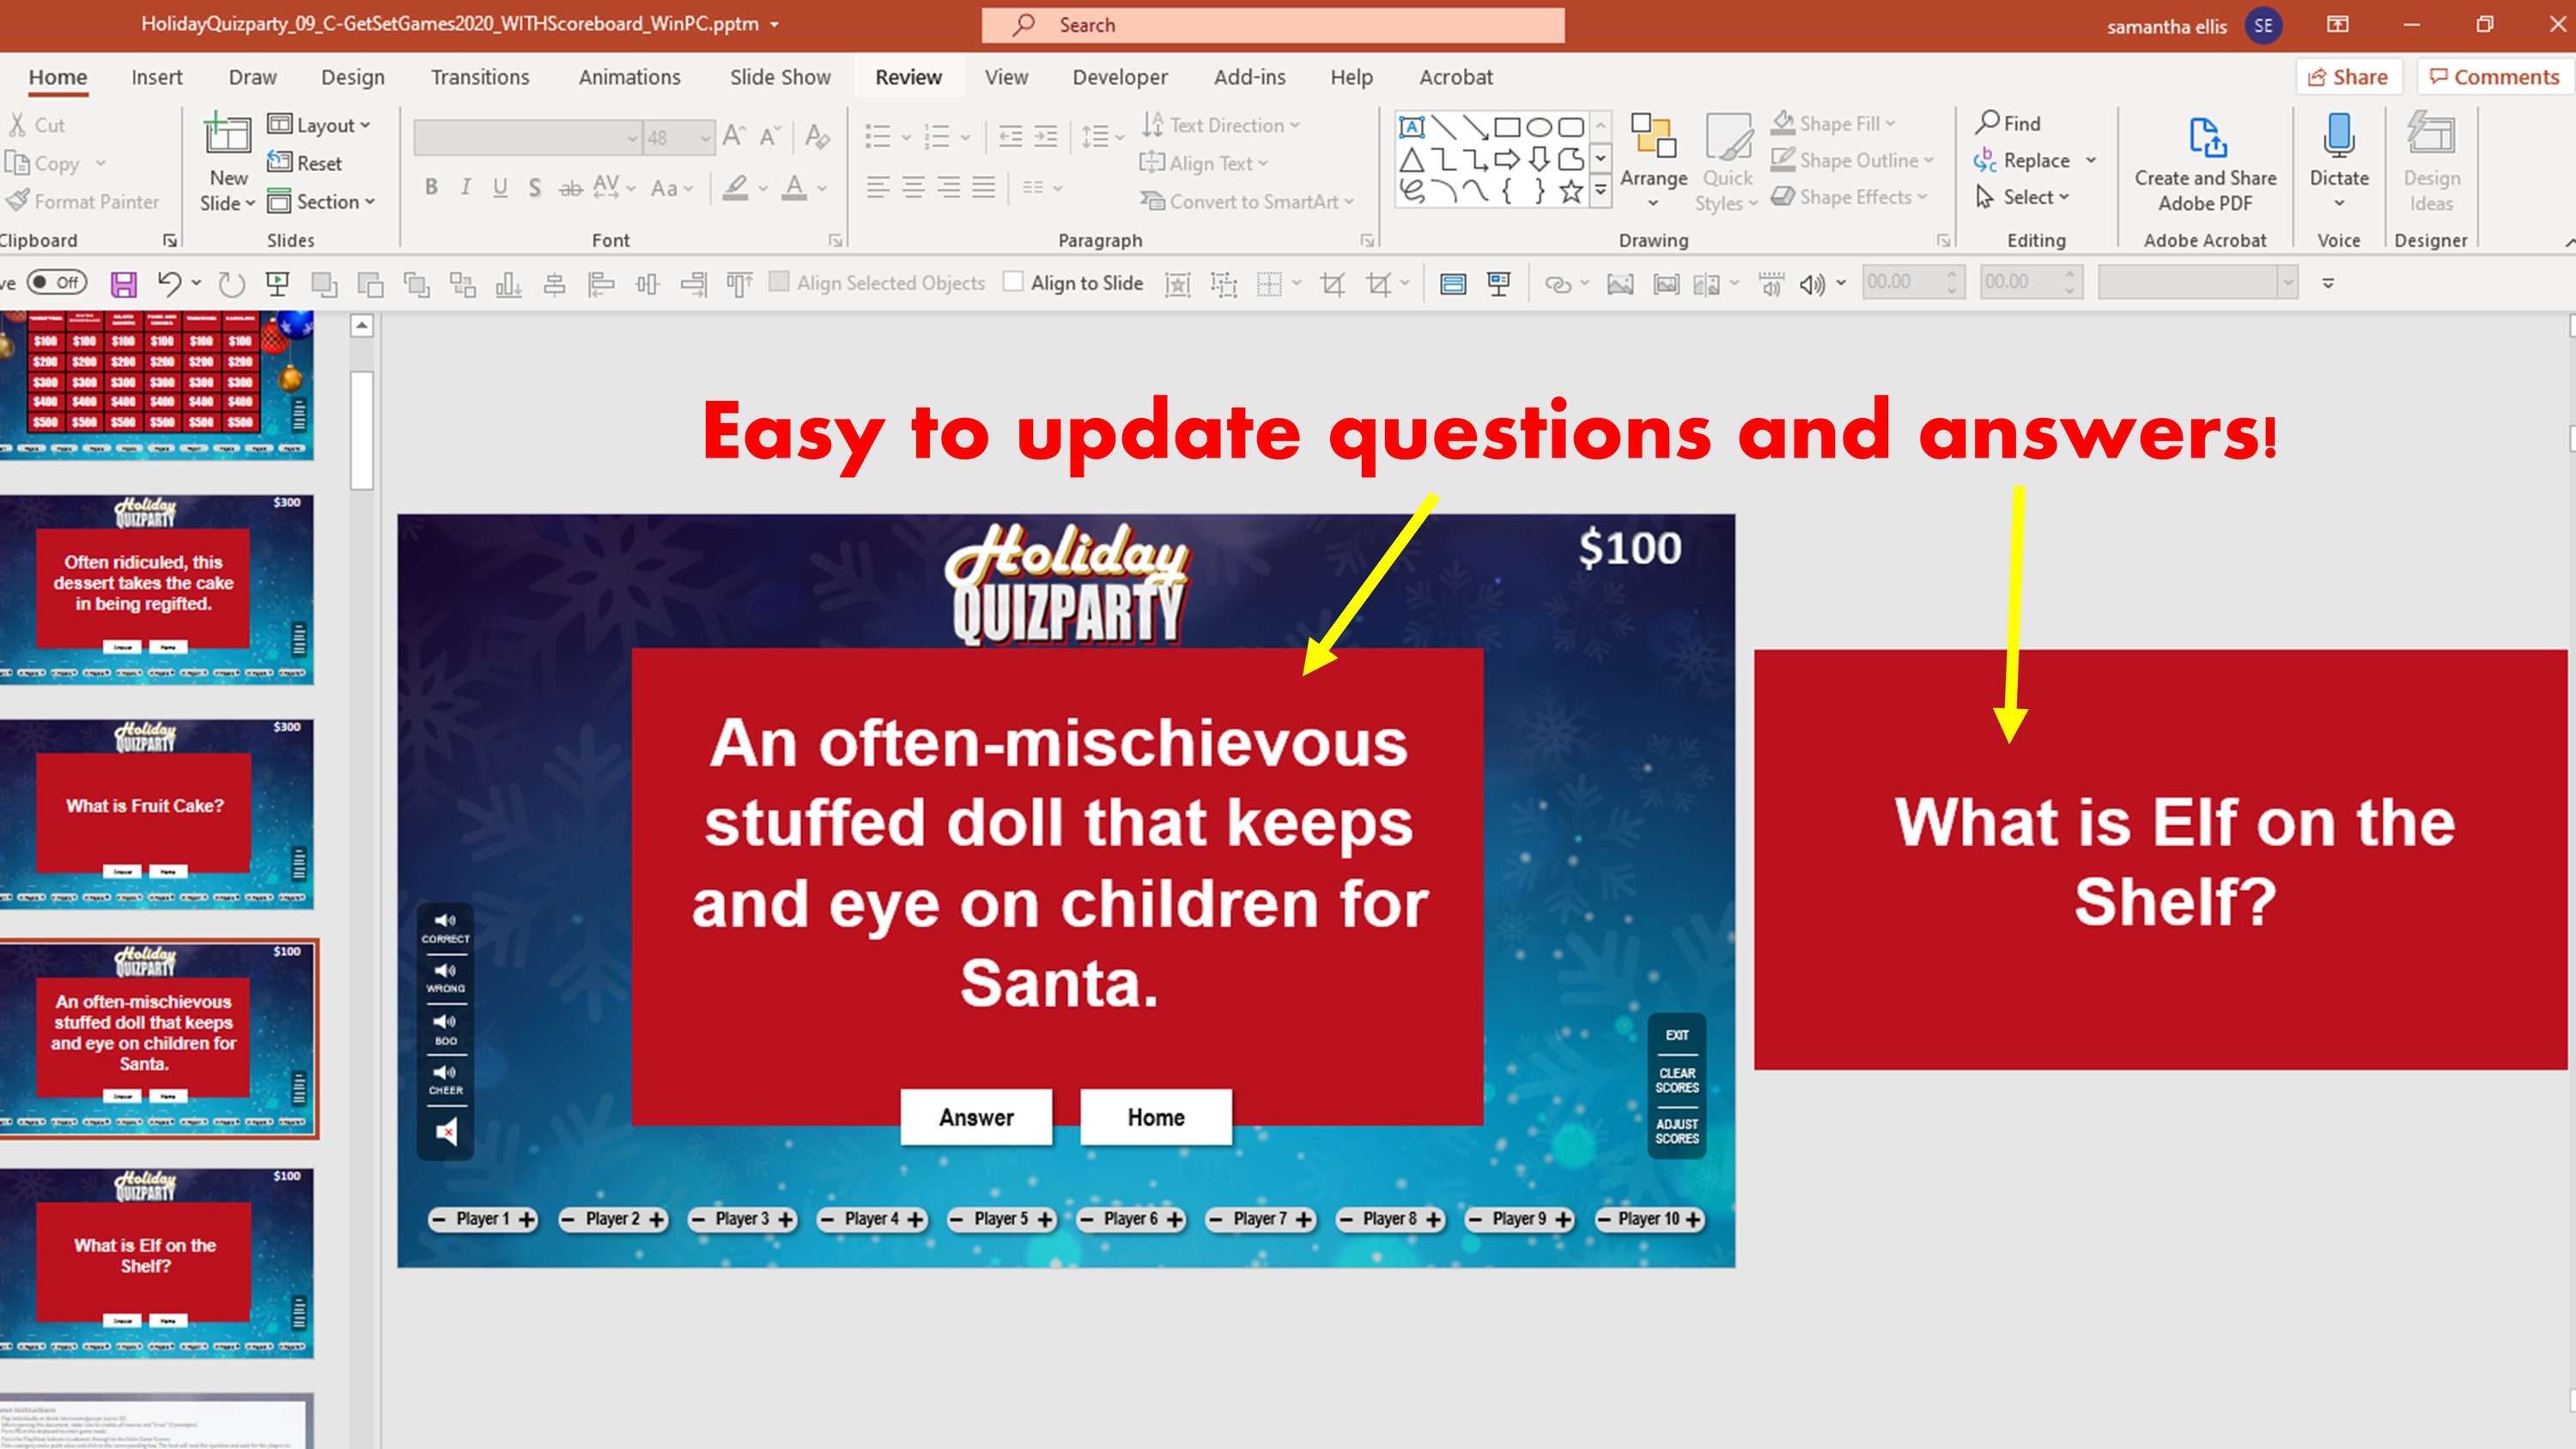2576x1449 pixels.
Task: Select the Format Painter tool
Action: [x=85, y=201]
